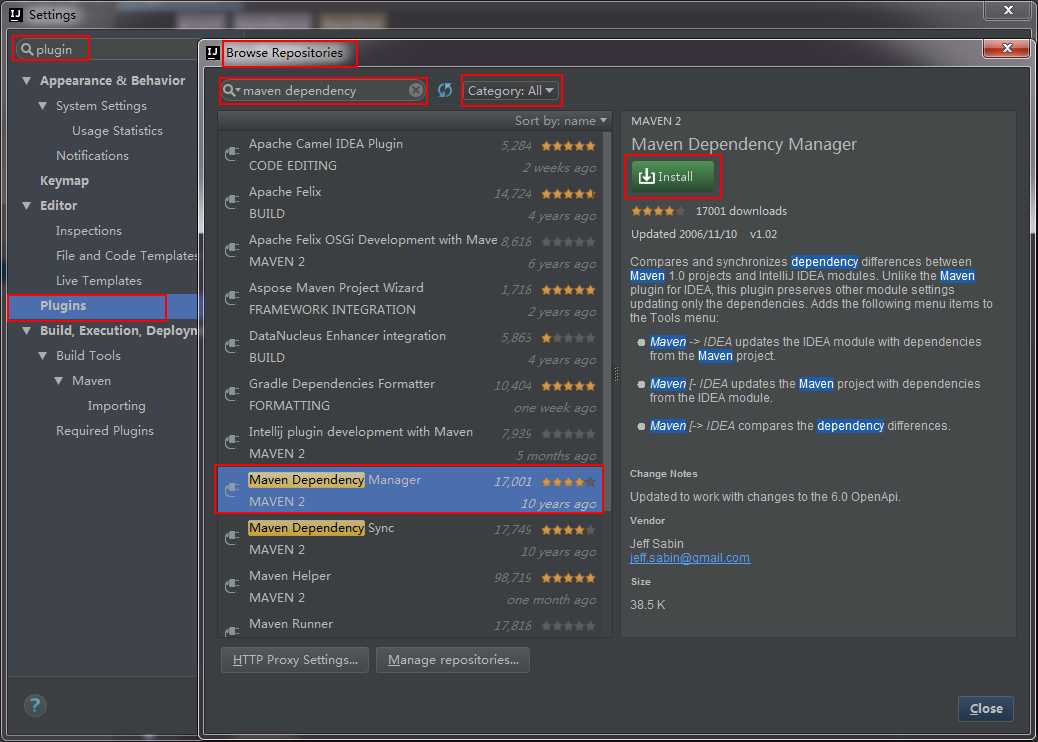Click the Maven Dependency Sync plugin icon
This screenshot has width=1038, height=742.
tap(232, 538)
